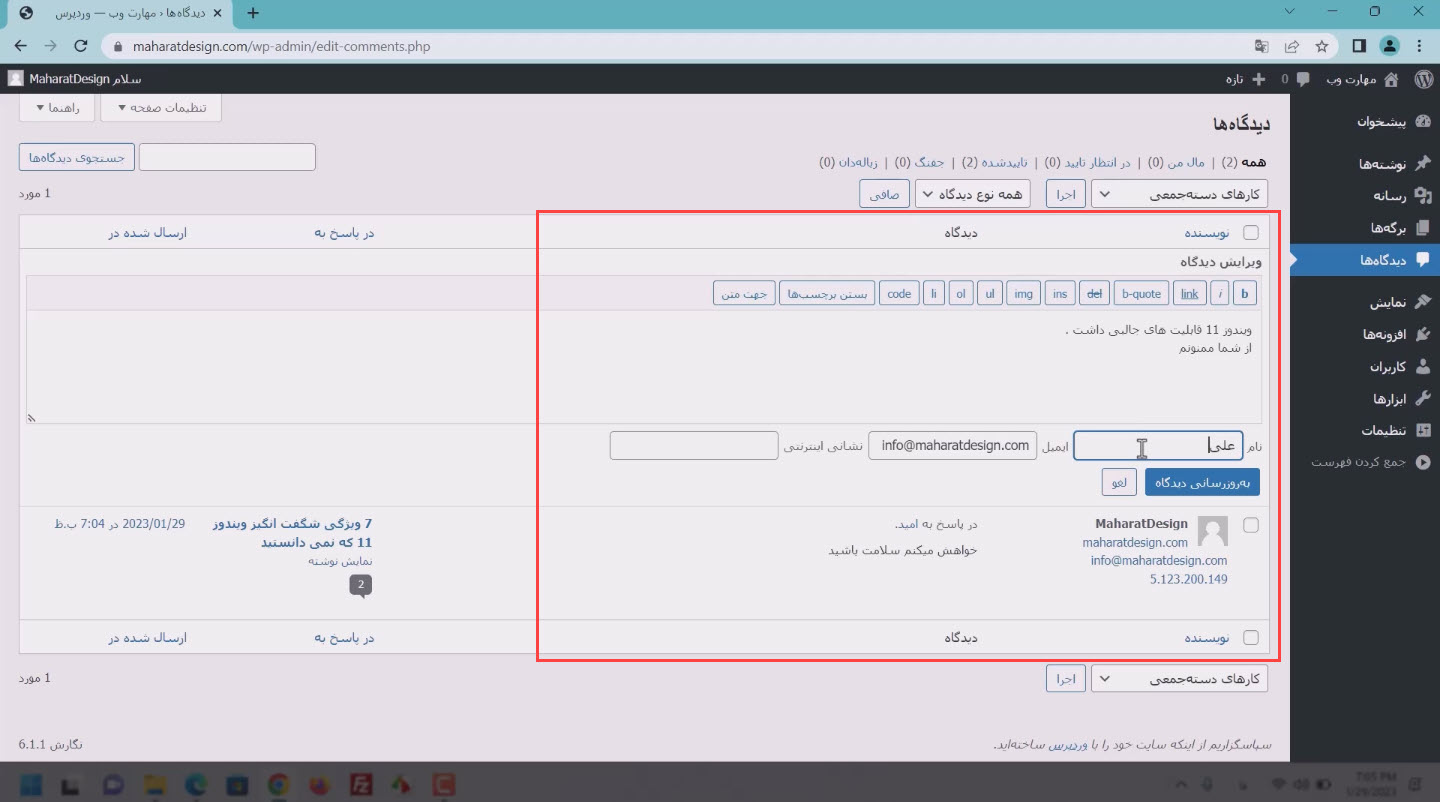Open the Media (رسانه) sidebar icon

[1423, 196]
